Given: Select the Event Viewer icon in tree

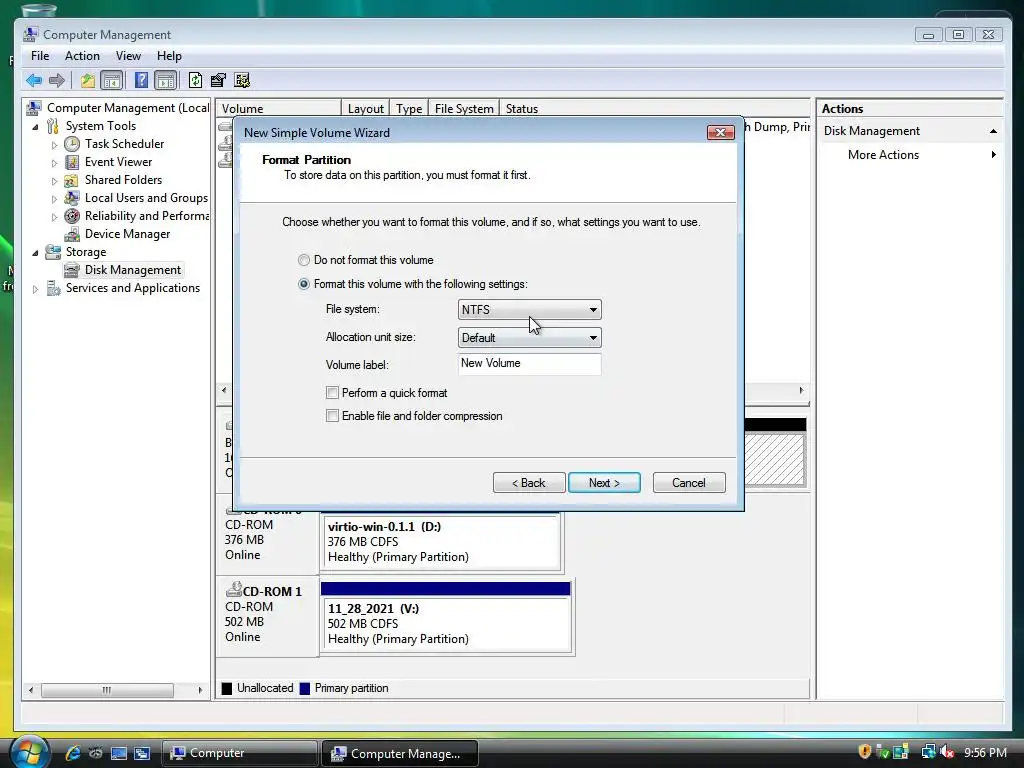Looking at the screenshot, I should (x=72, y=162).
